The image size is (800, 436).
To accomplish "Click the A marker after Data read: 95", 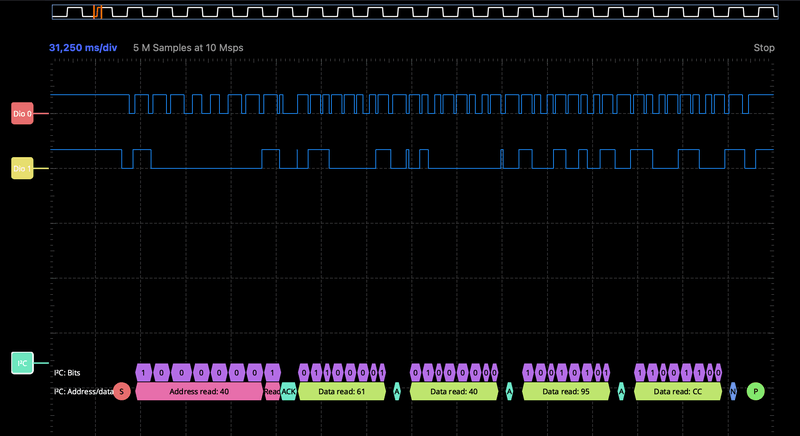I will 621,392.
